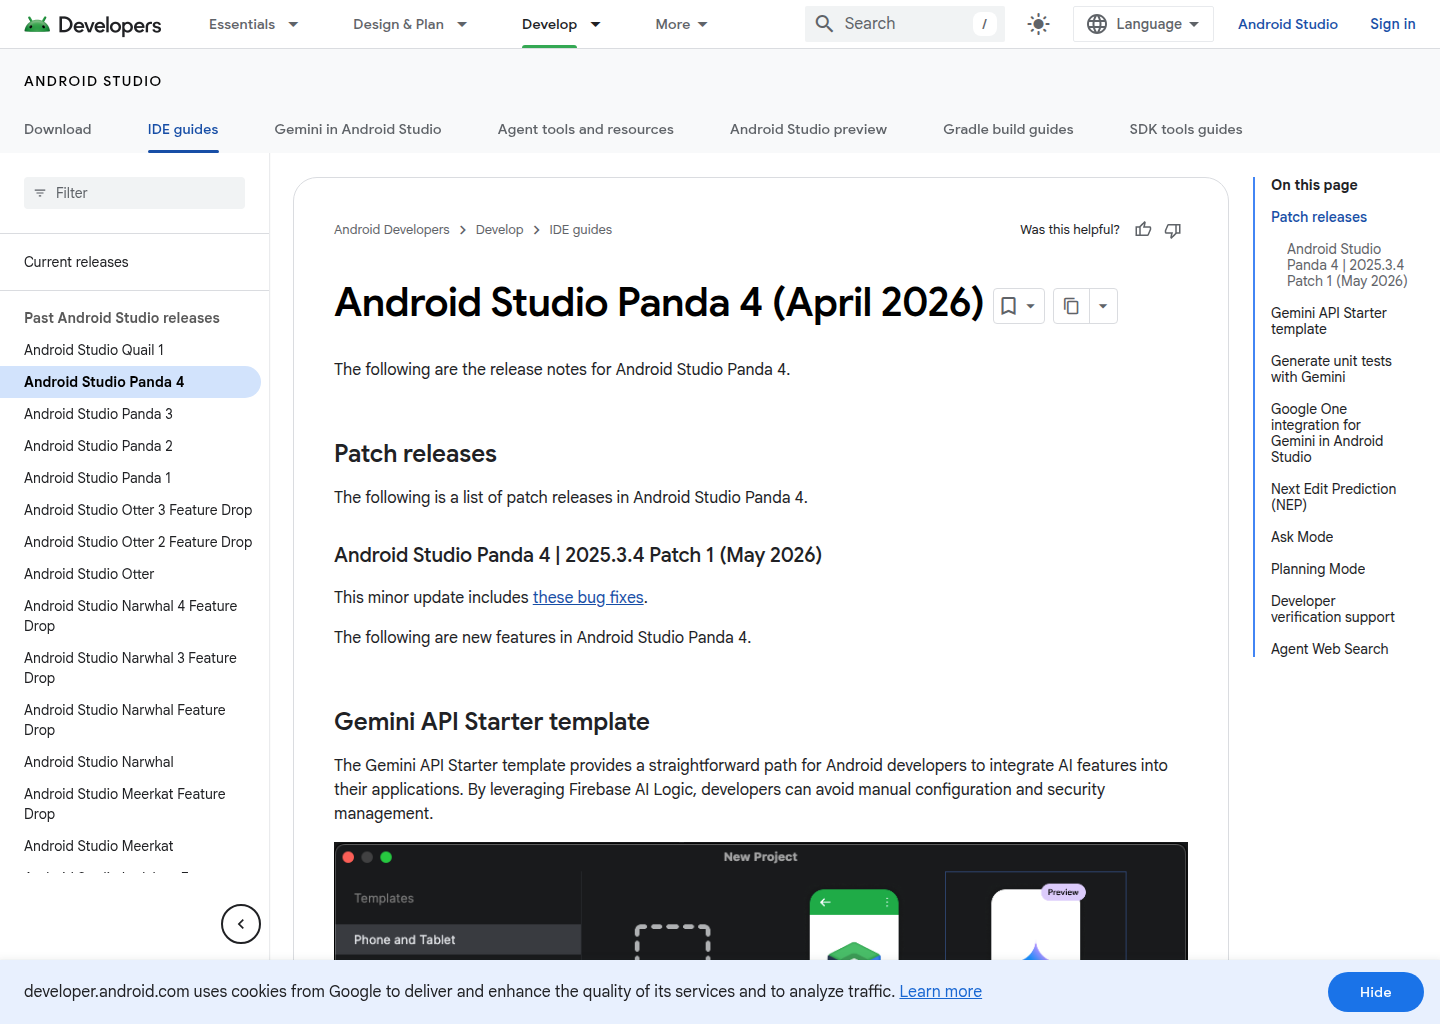The image size is (1440, 1024).
Task: Select Android Studio Panda 4 in sidebar
Action: (130, 382)
